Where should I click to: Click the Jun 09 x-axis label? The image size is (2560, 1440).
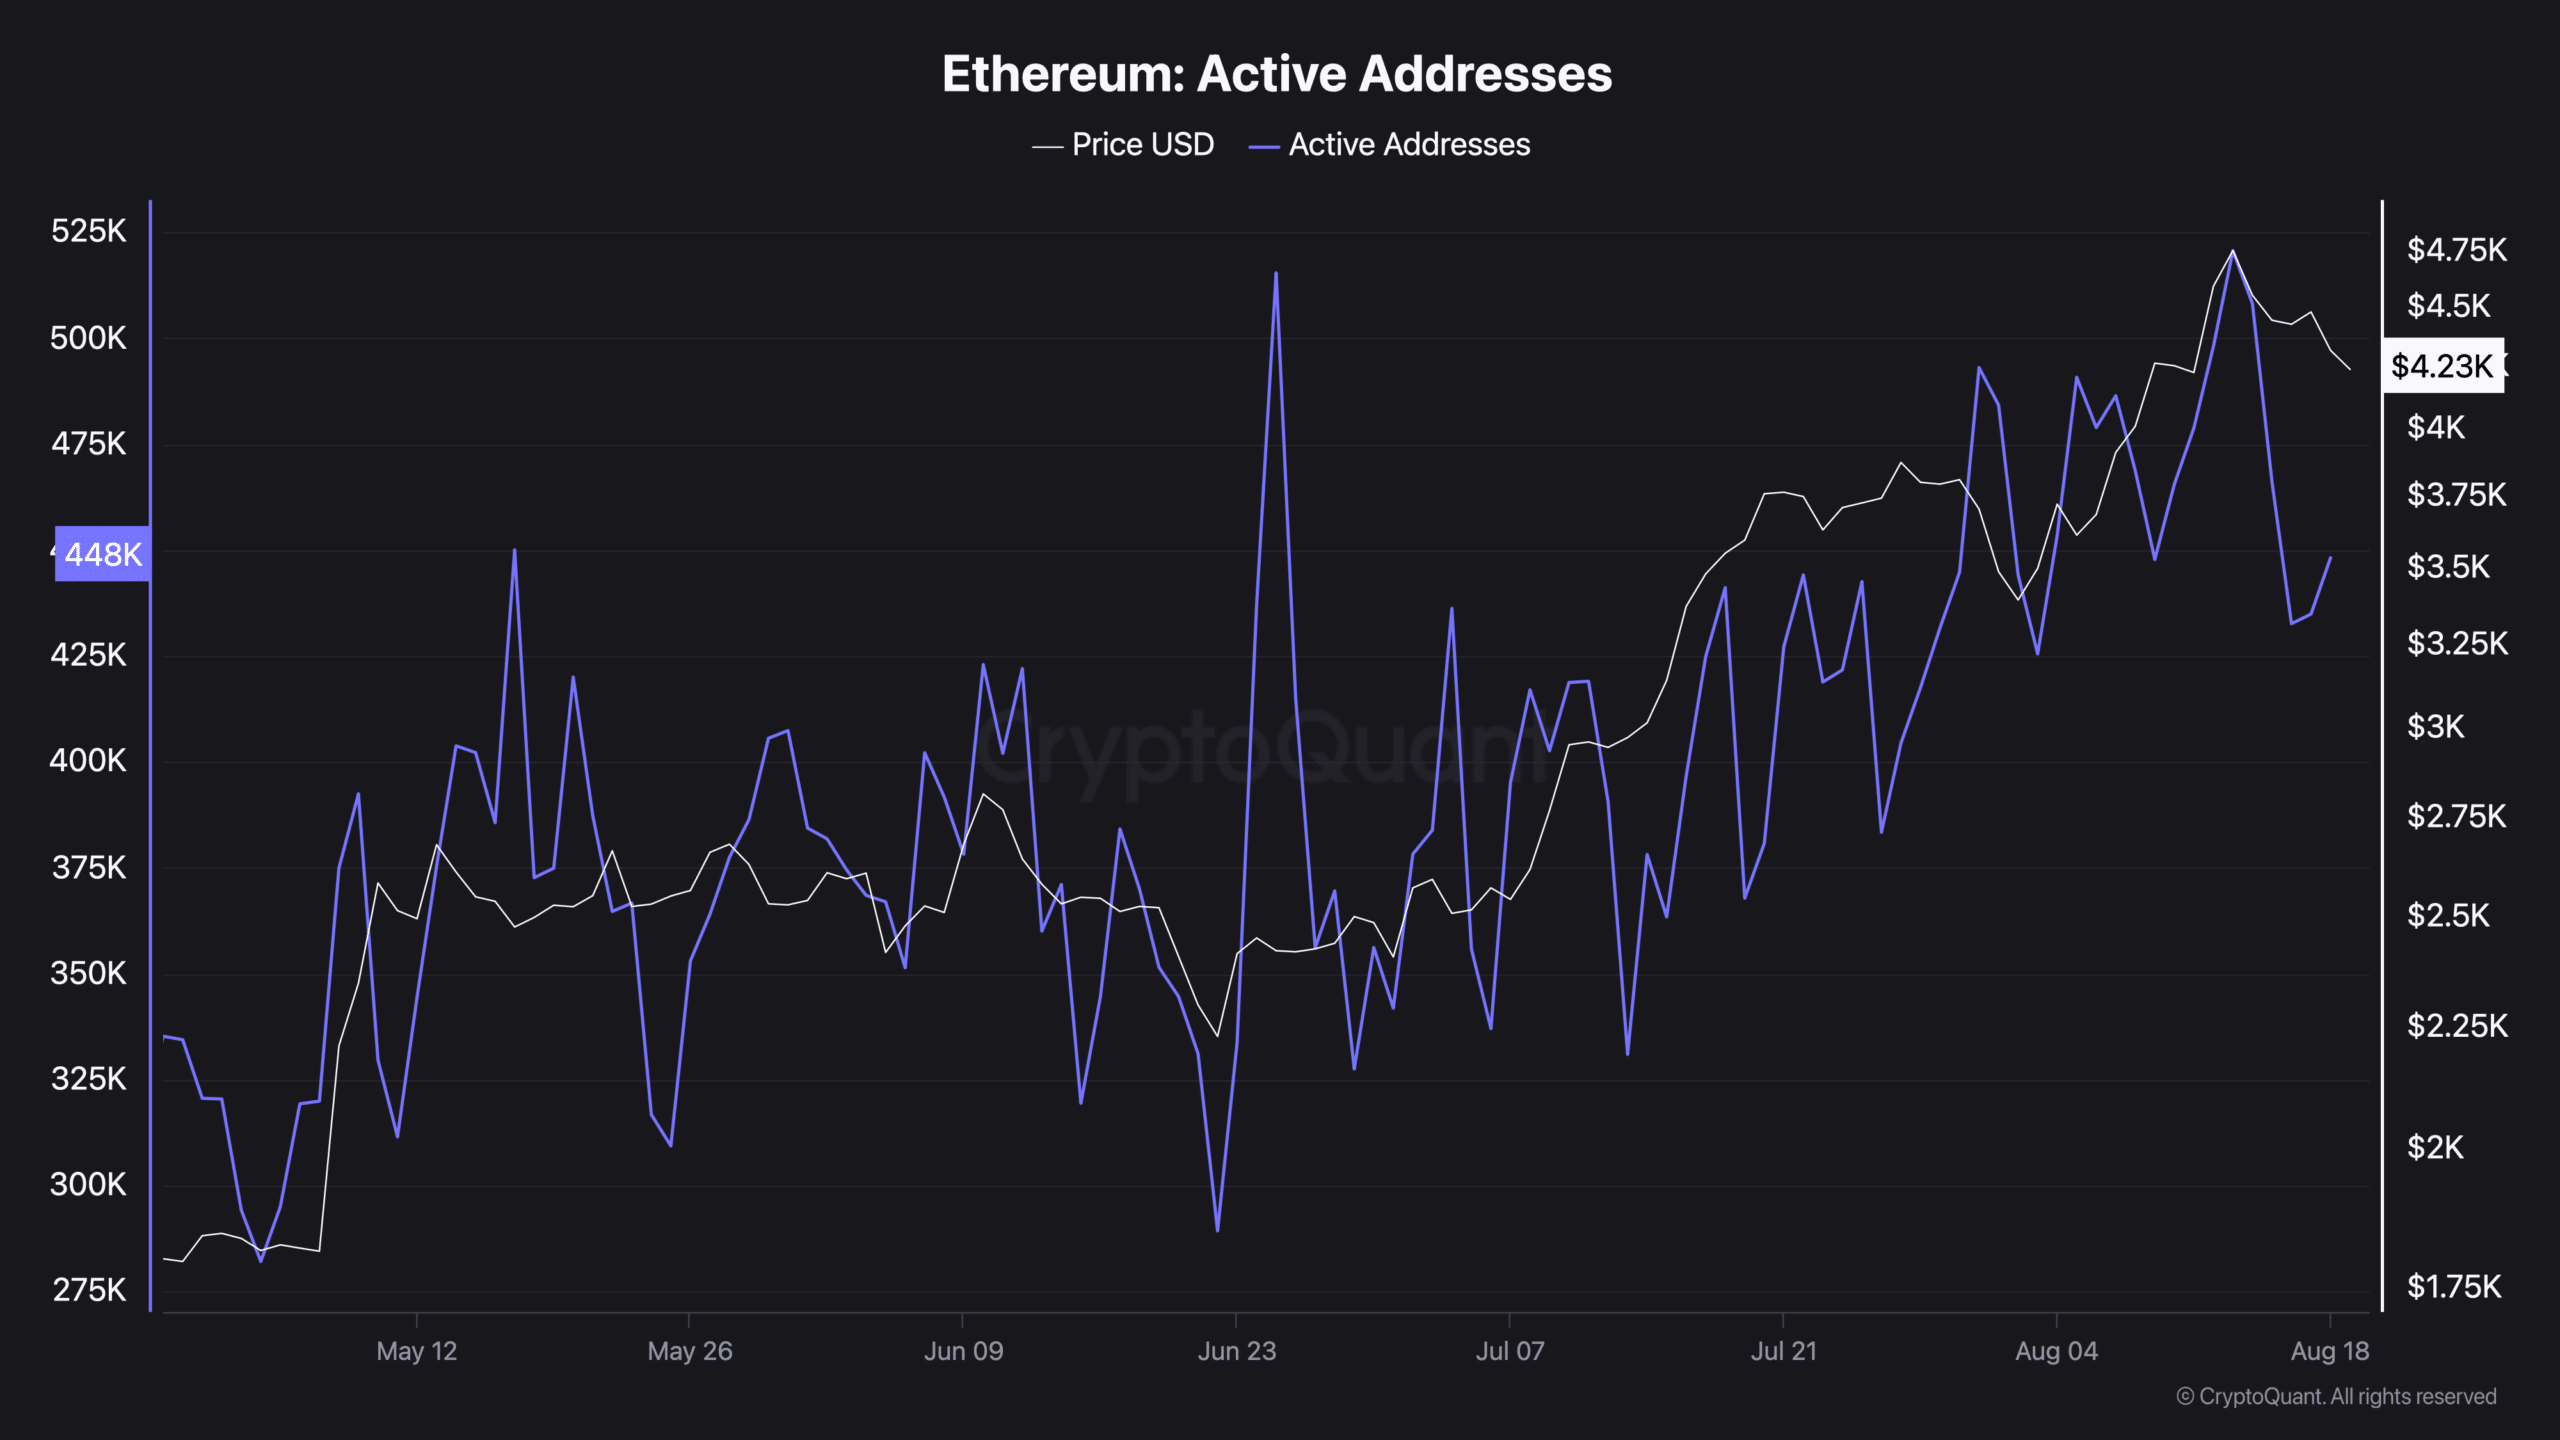pyautogui.click(x=963, y=1351)
